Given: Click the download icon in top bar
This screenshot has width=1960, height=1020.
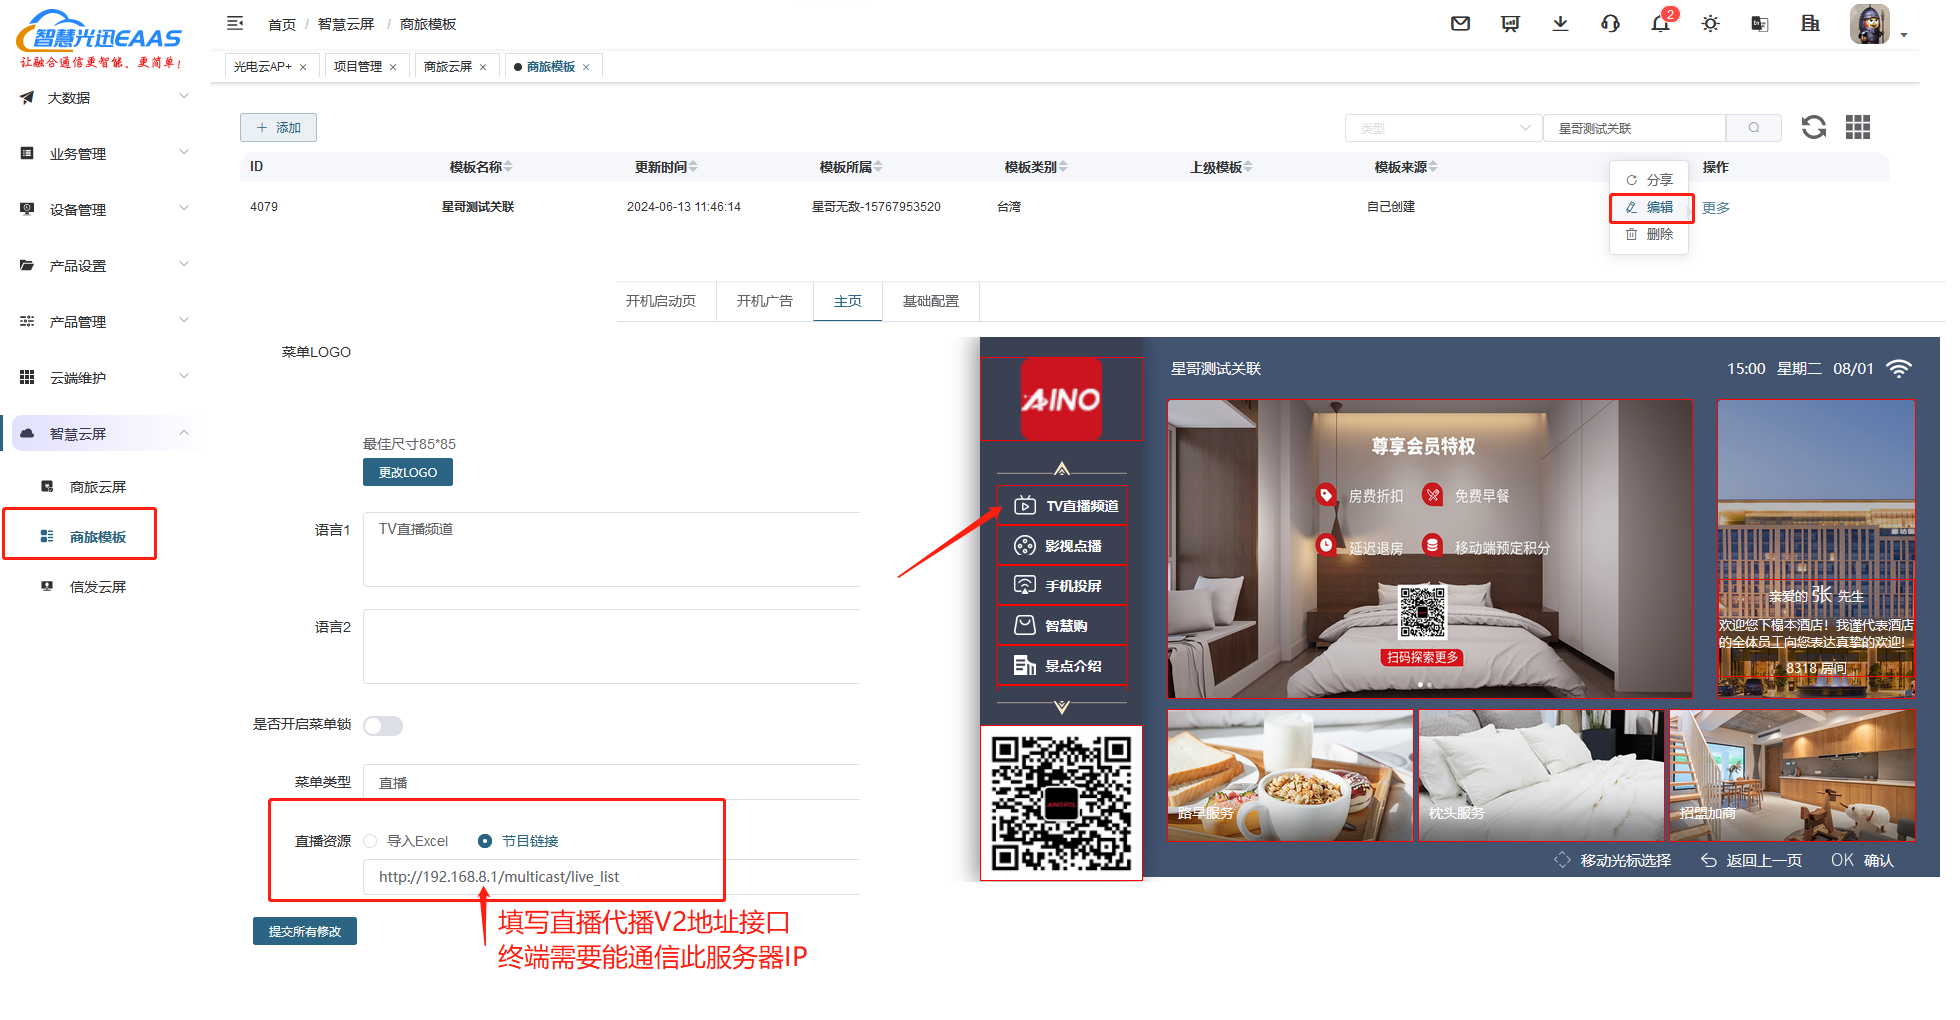Looking at the screenshot, I should 1560,24.
